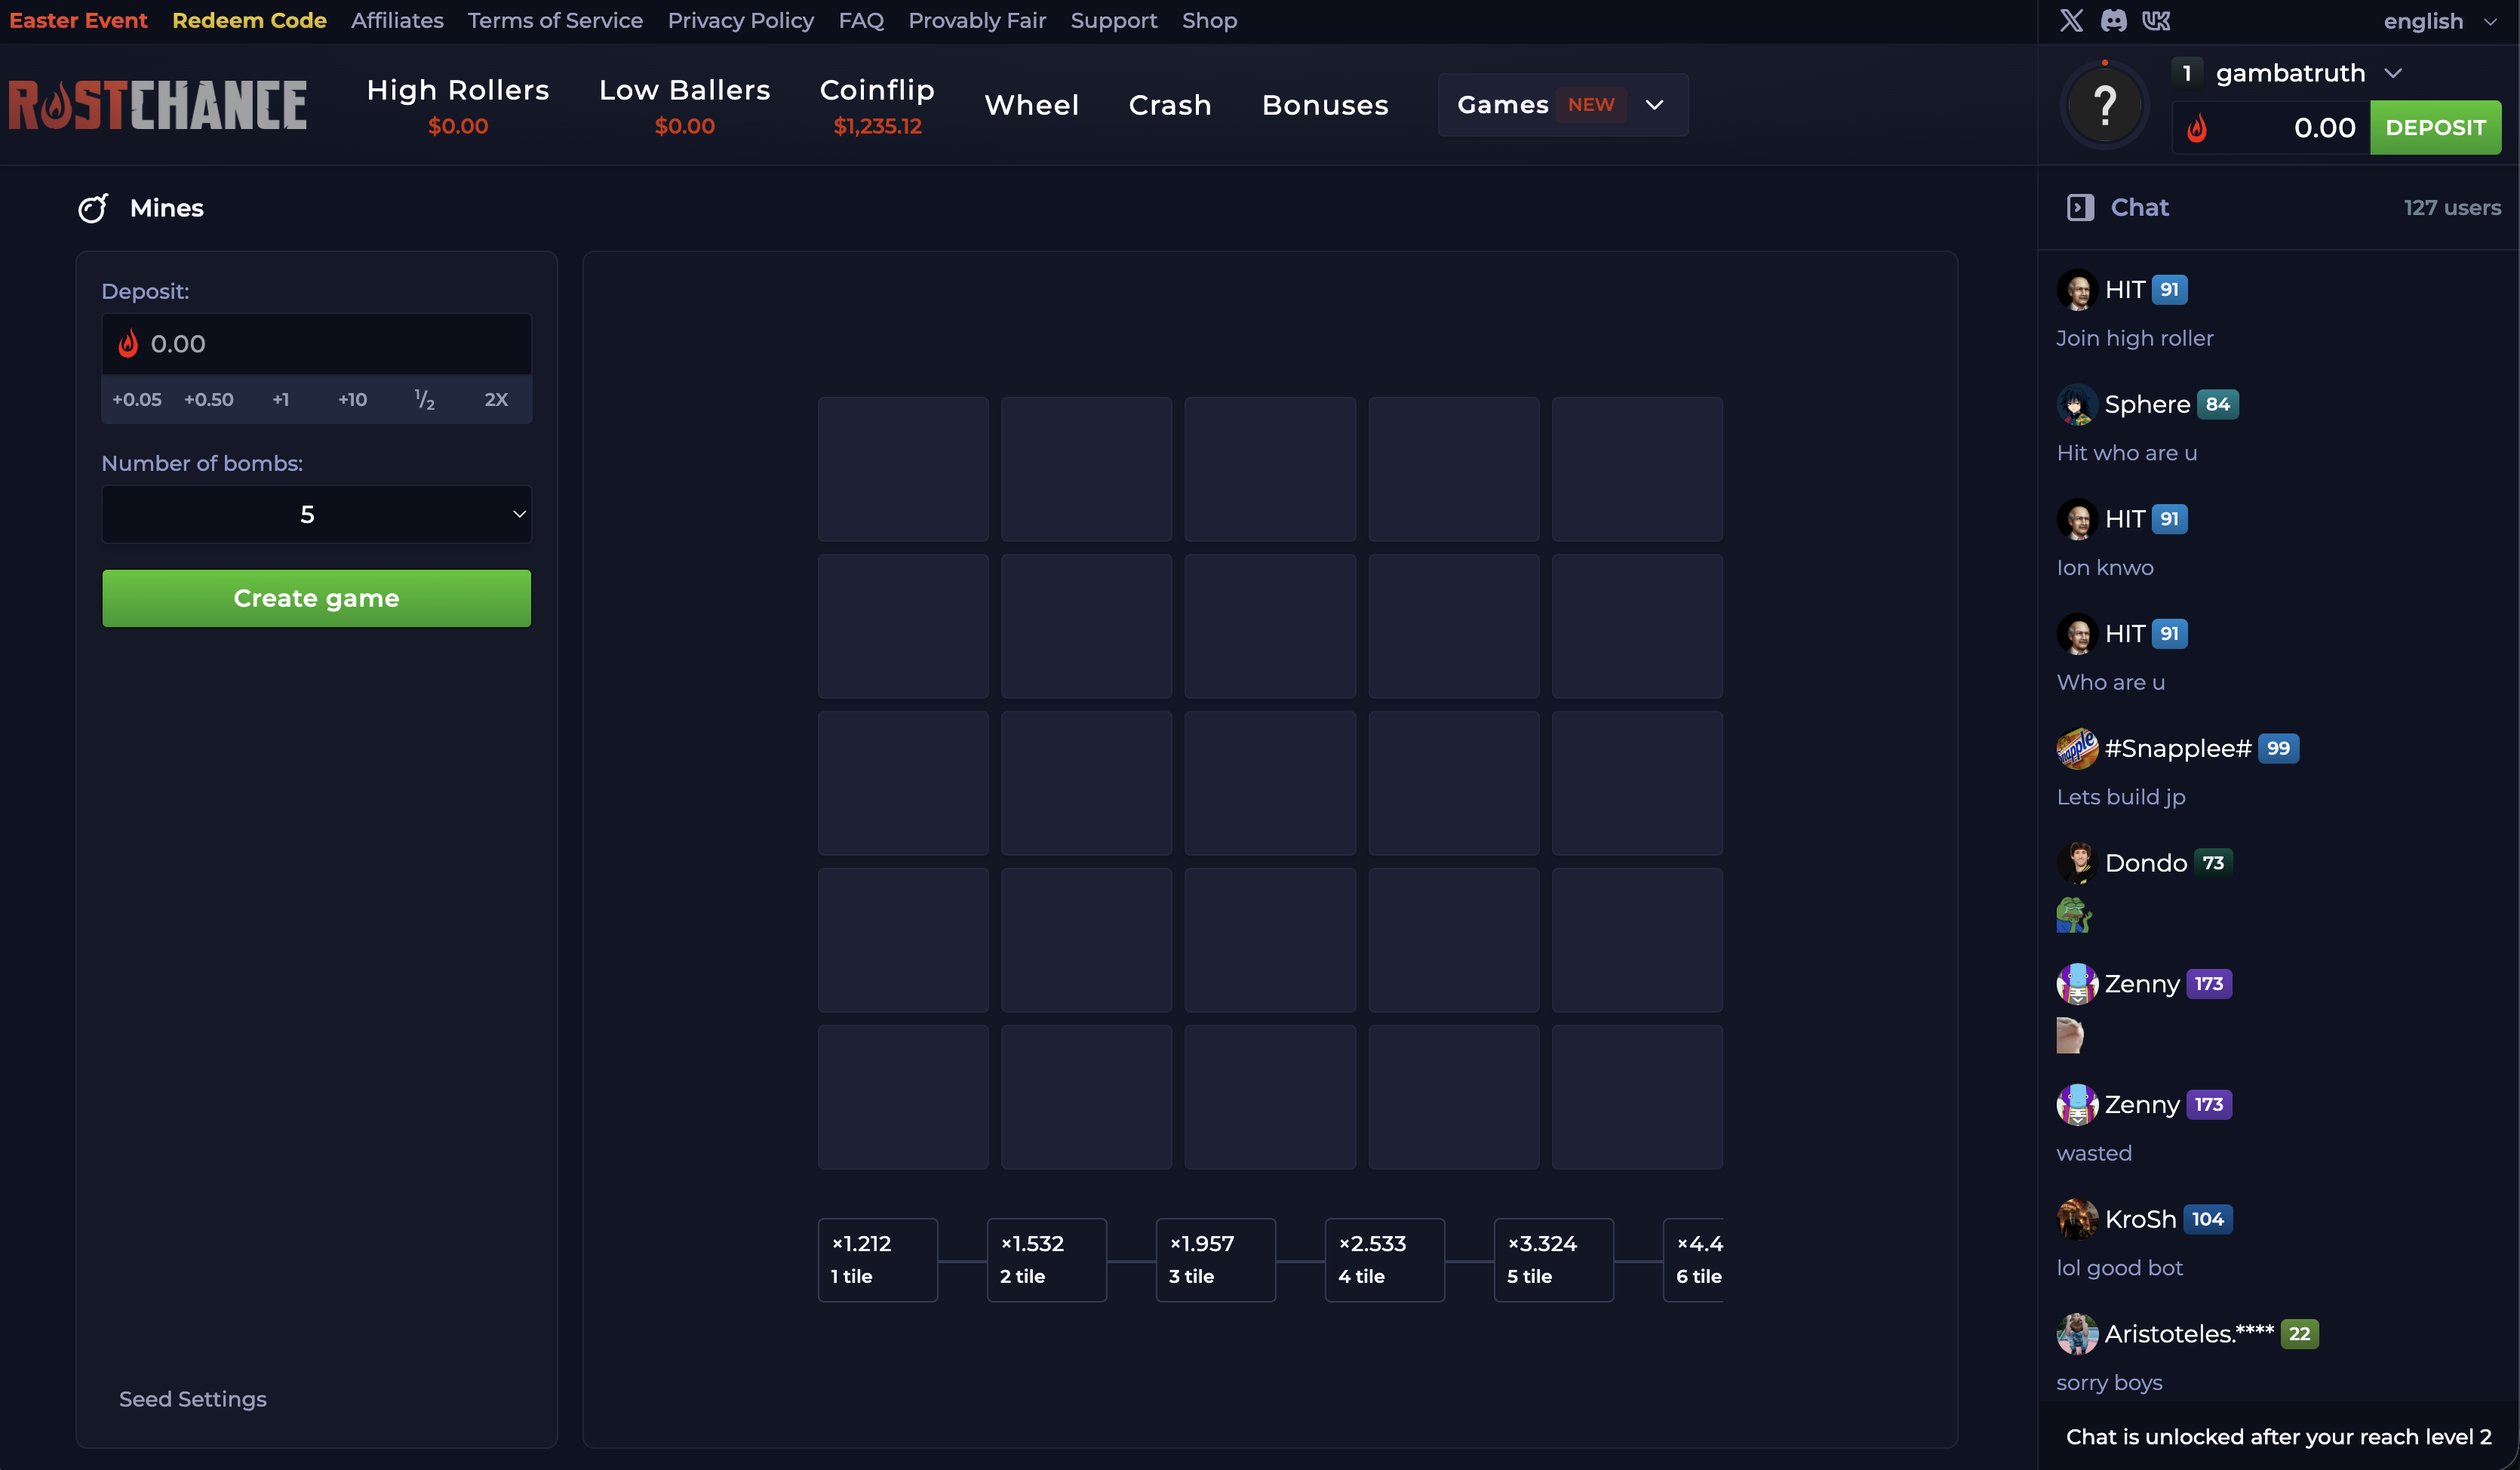This screenshot has width=2520, height=1470.
Task: Click Sphere's chat avatar
Action: (x=2077, y=404)
